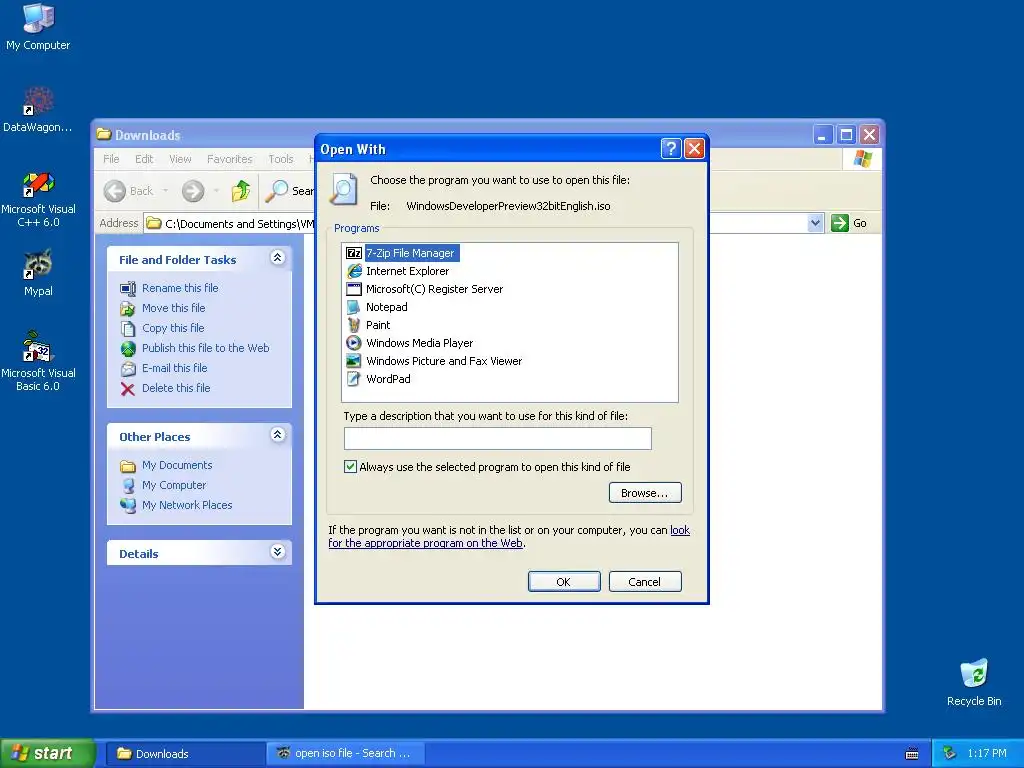Click Copy this file task

tap(173, 328)
